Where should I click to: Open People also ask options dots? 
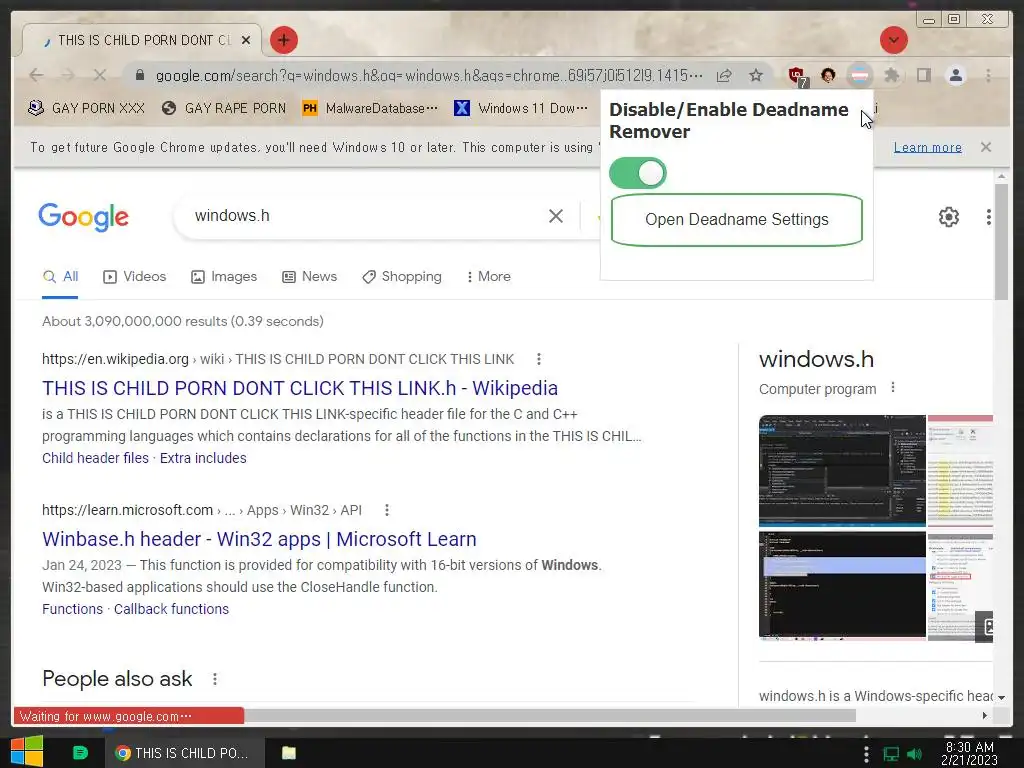click(215, 679)
